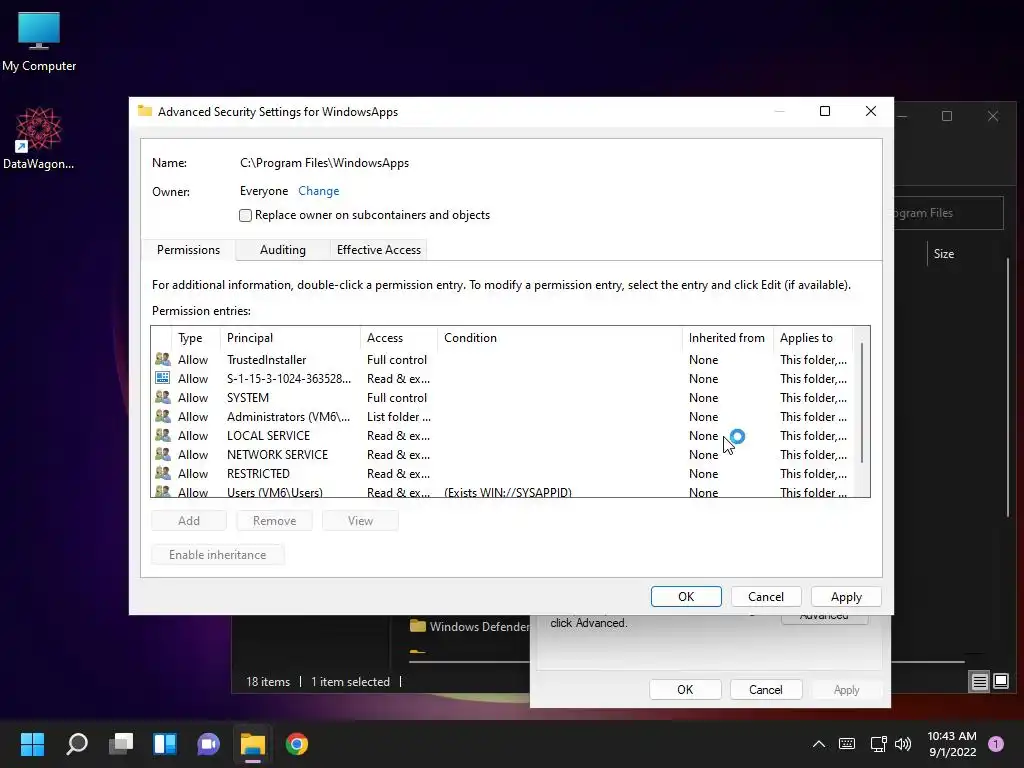1024x768 pixels.
Task: Show hidden icons tray chevron
Action: coord(818,744)
